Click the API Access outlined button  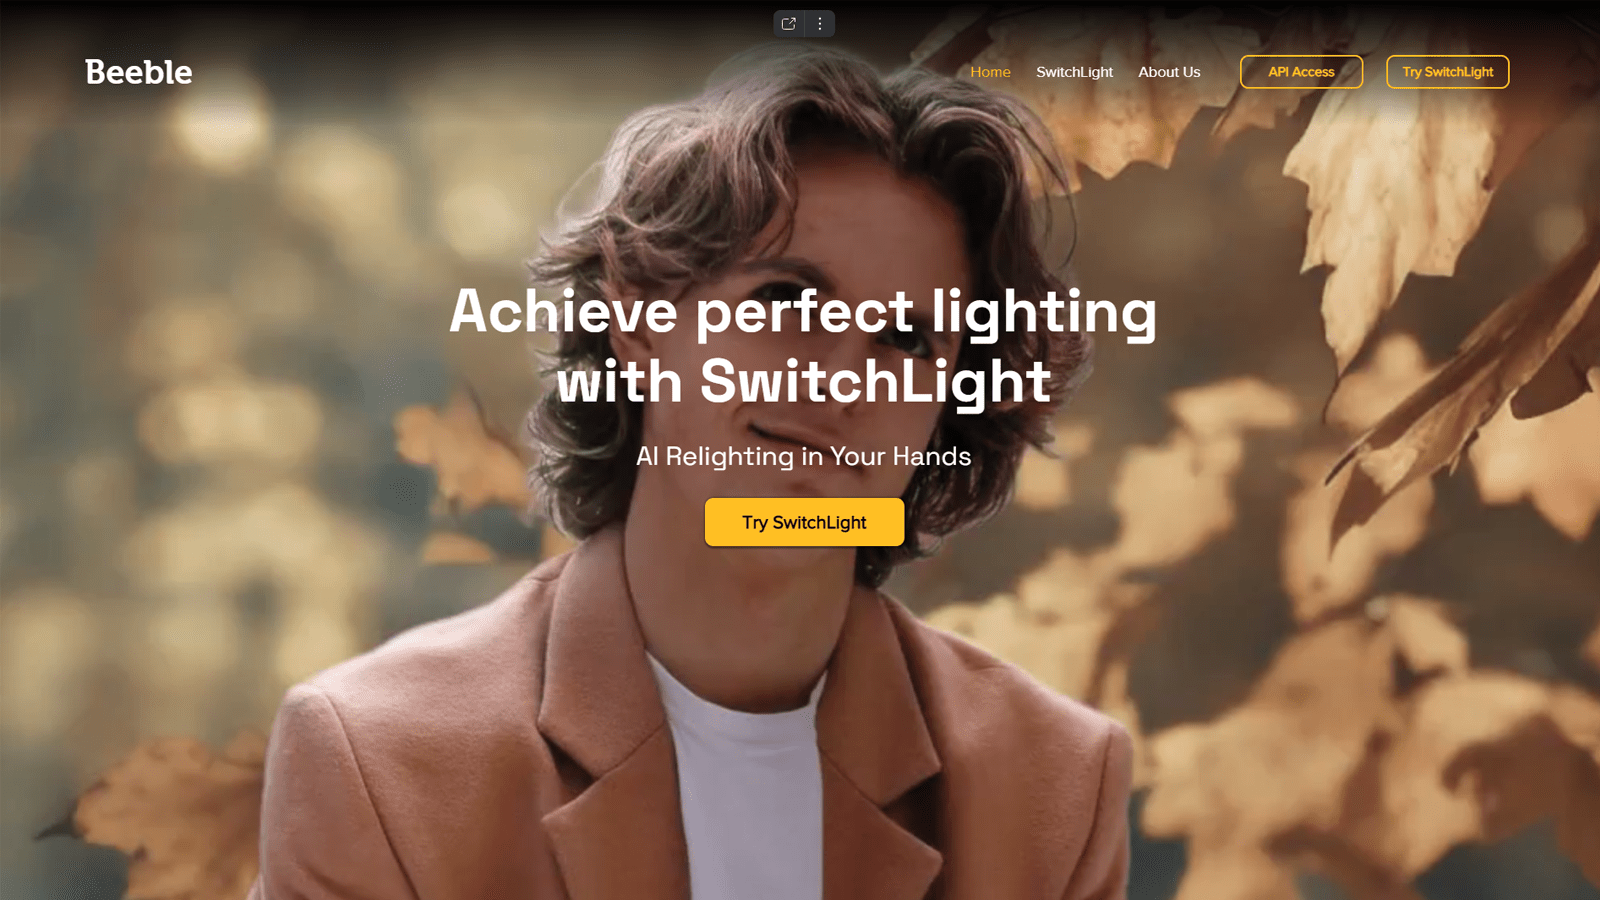[1301, 72]
